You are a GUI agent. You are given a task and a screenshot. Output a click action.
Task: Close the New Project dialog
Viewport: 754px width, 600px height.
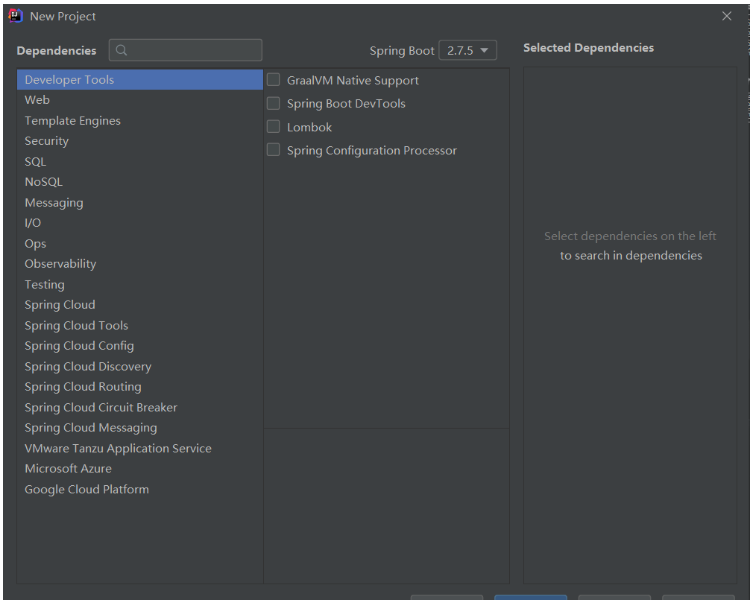coord(727,16)
